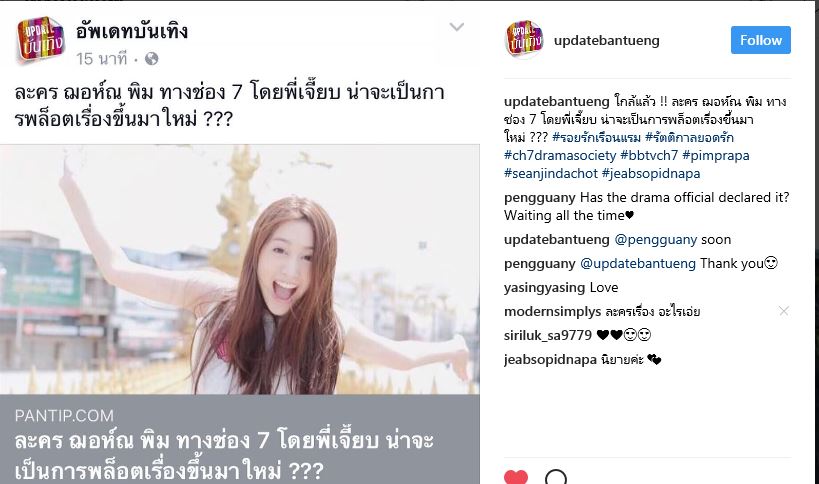Click the @pengguany mention link

(656, 240)
